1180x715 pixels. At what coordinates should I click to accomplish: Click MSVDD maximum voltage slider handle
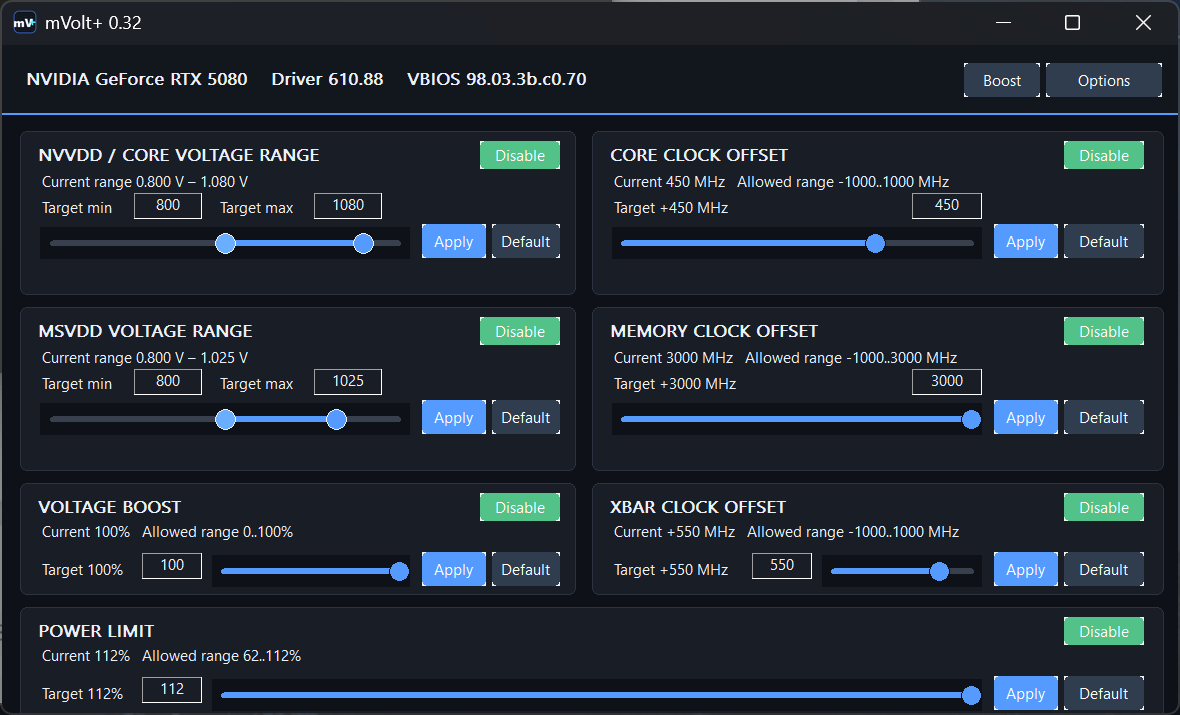pos(336,419)
